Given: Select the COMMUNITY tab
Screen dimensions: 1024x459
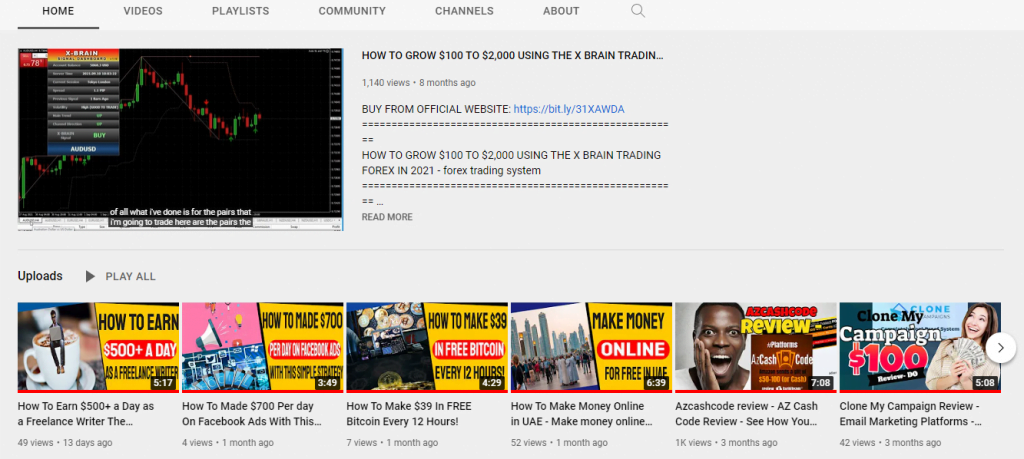Looking at the screenshot, I should pos(352,11).
